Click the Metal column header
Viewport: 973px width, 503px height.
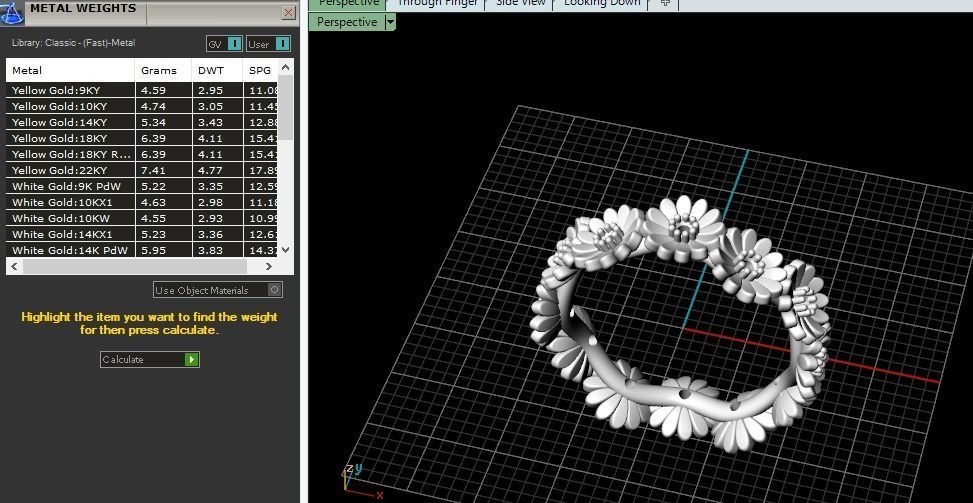(x=70, y=70)
